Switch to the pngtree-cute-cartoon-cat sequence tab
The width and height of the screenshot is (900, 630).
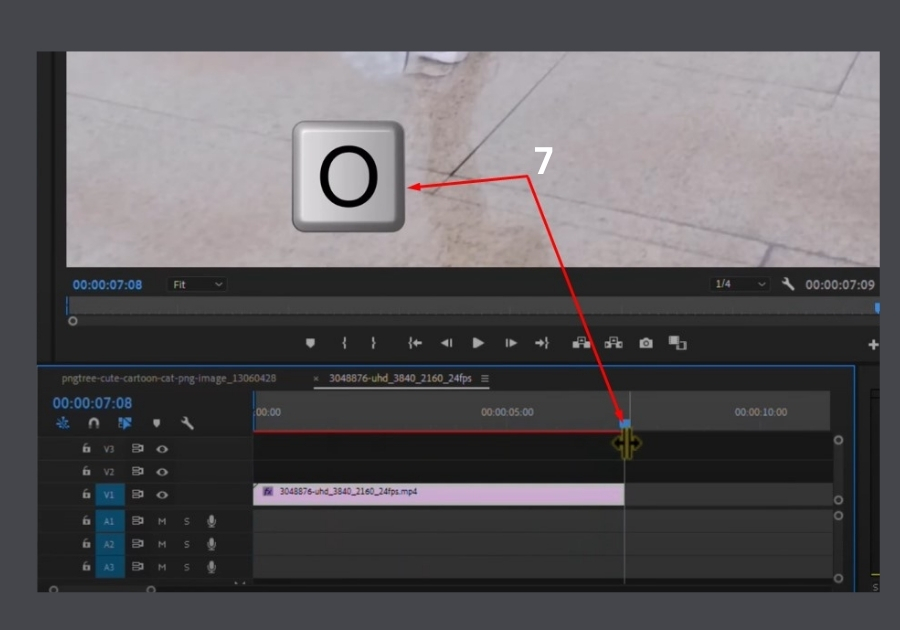click(168, 379)
